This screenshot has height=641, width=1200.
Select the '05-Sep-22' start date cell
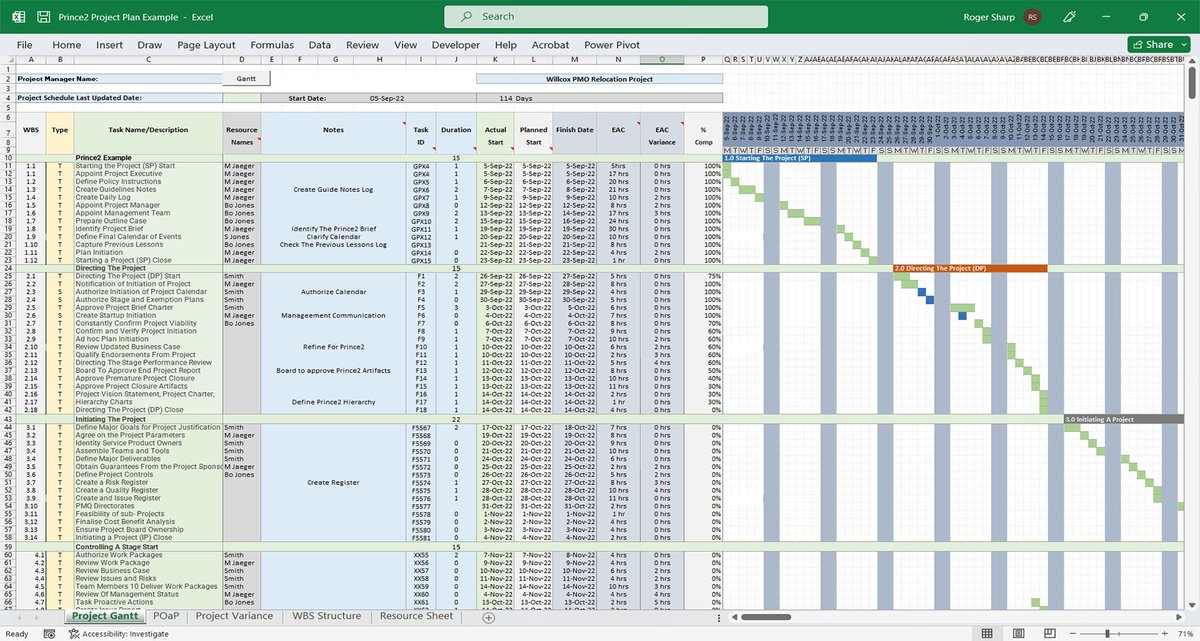point(386,98)
